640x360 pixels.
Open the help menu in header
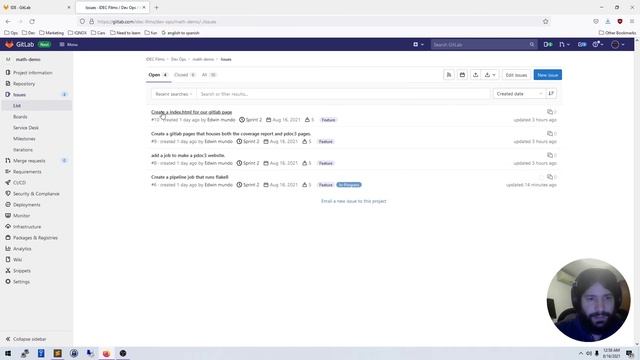(598, 44)
